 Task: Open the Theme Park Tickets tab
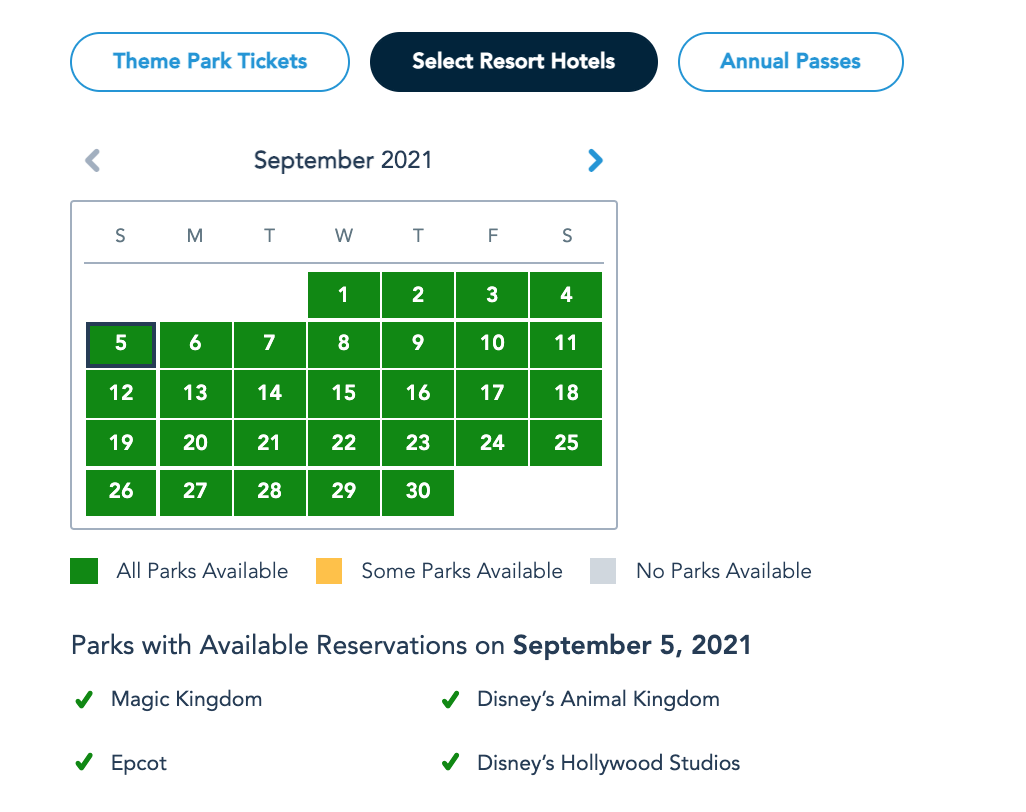coord(210,62)
